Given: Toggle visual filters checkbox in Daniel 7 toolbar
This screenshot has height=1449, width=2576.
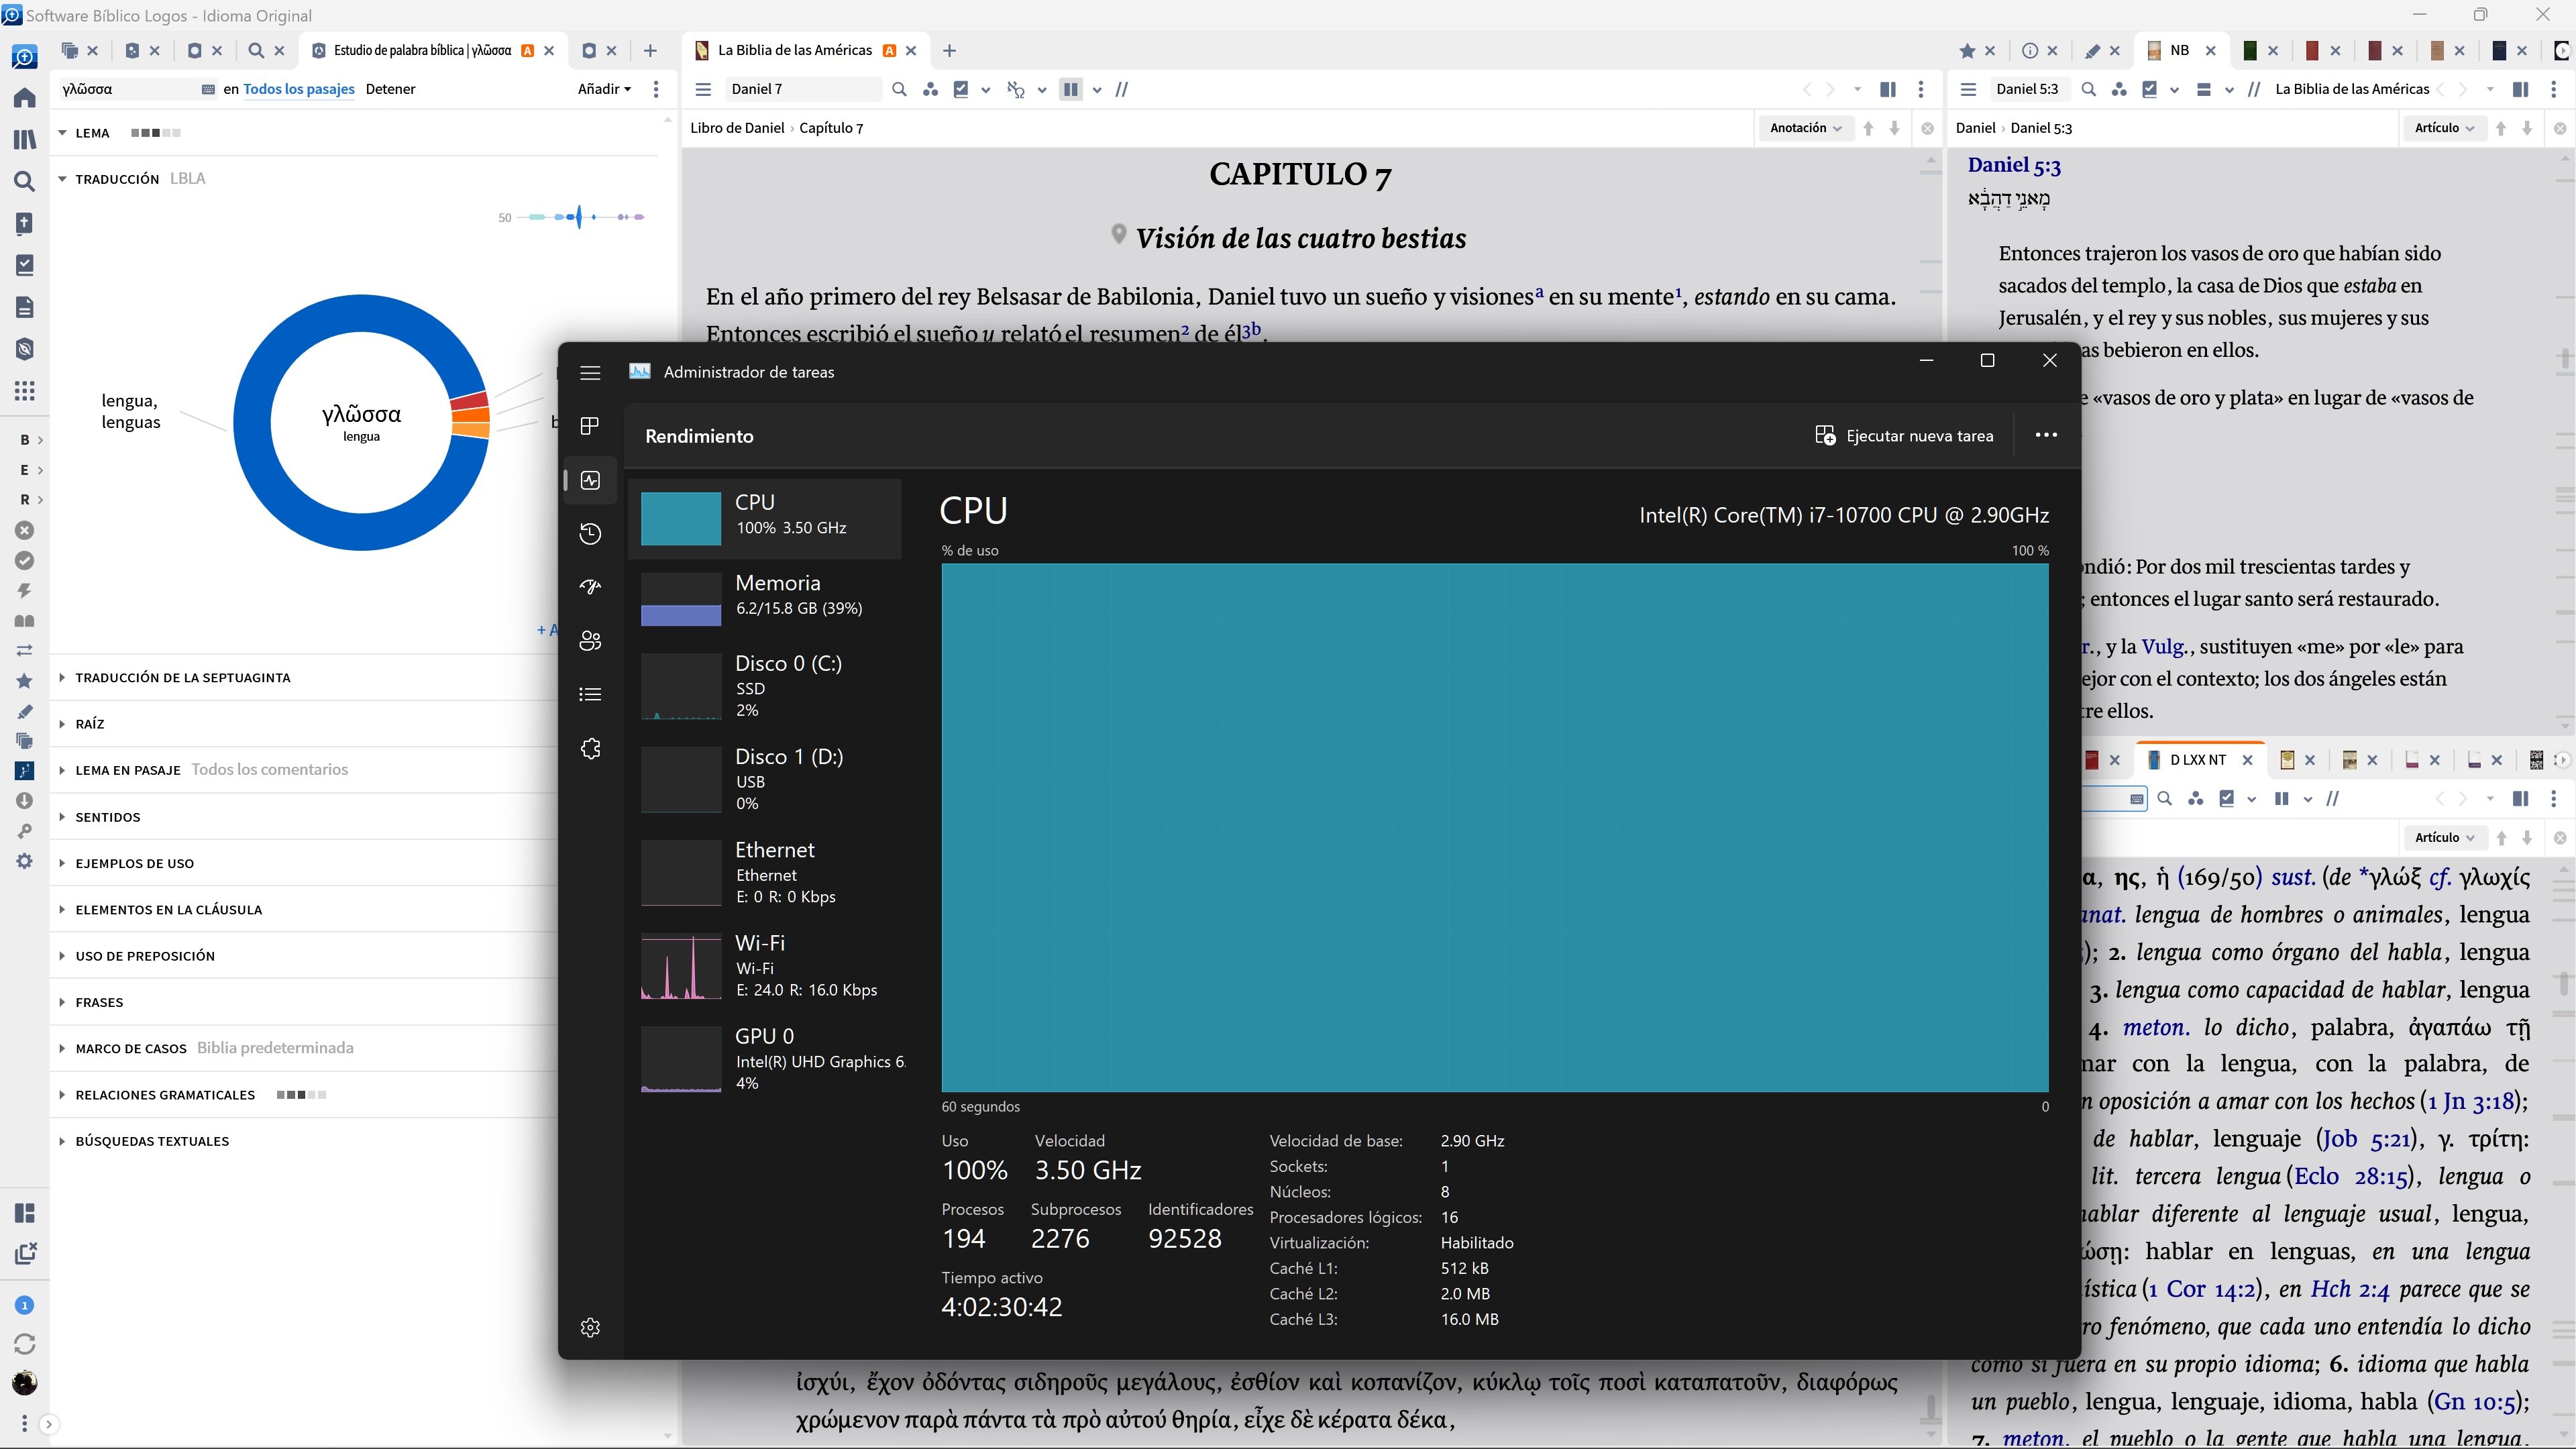Looking at the screenshot, I should click(961, 89).
